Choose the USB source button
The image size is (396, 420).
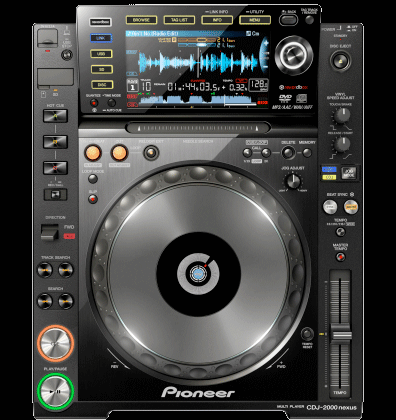[101, 54]
